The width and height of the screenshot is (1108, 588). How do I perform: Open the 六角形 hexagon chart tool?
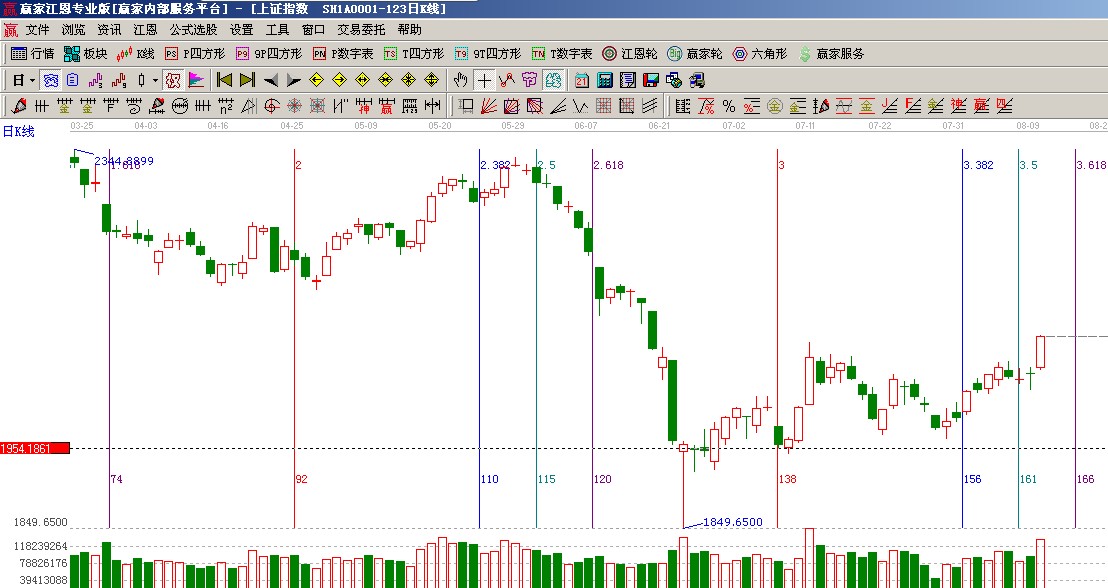tap(760, 54)
